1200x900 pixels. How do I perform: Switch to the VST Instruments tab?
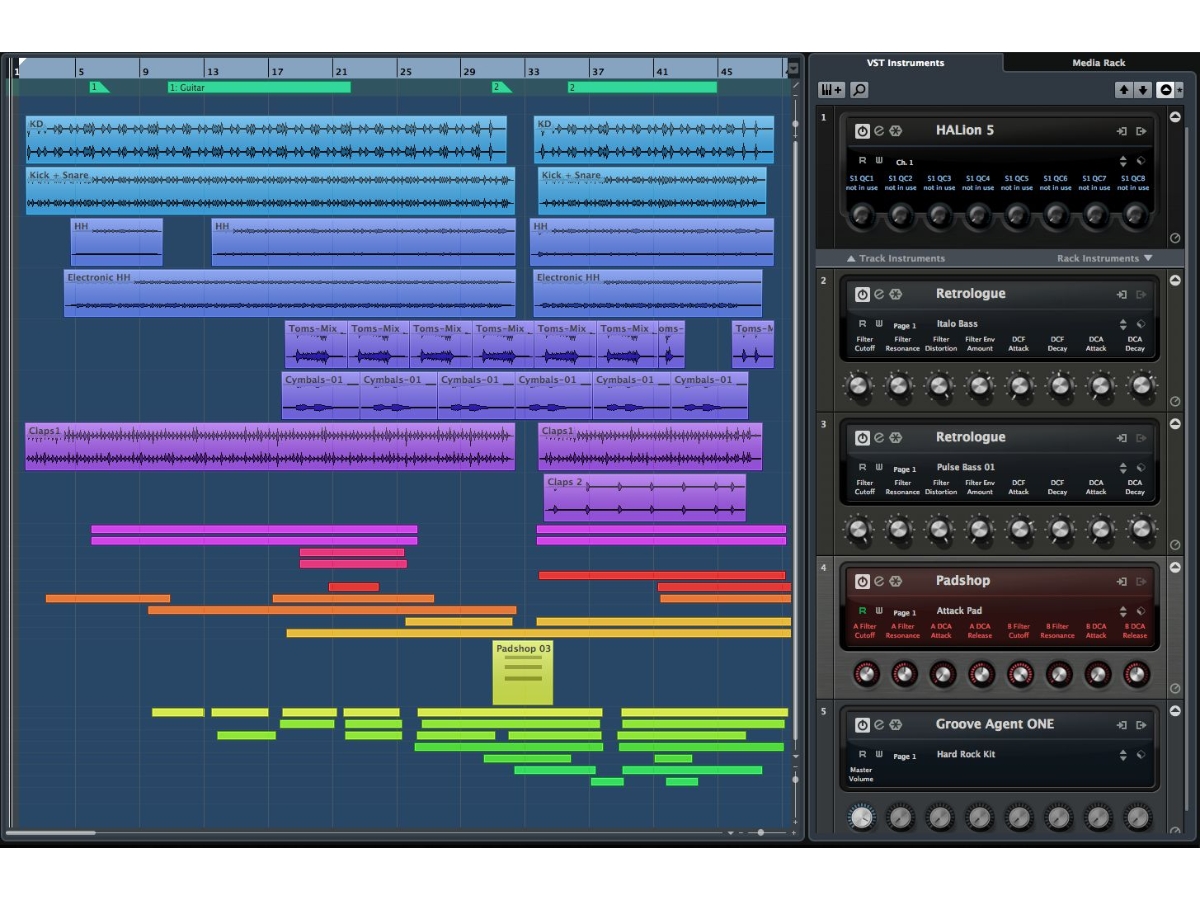point(906,62)
